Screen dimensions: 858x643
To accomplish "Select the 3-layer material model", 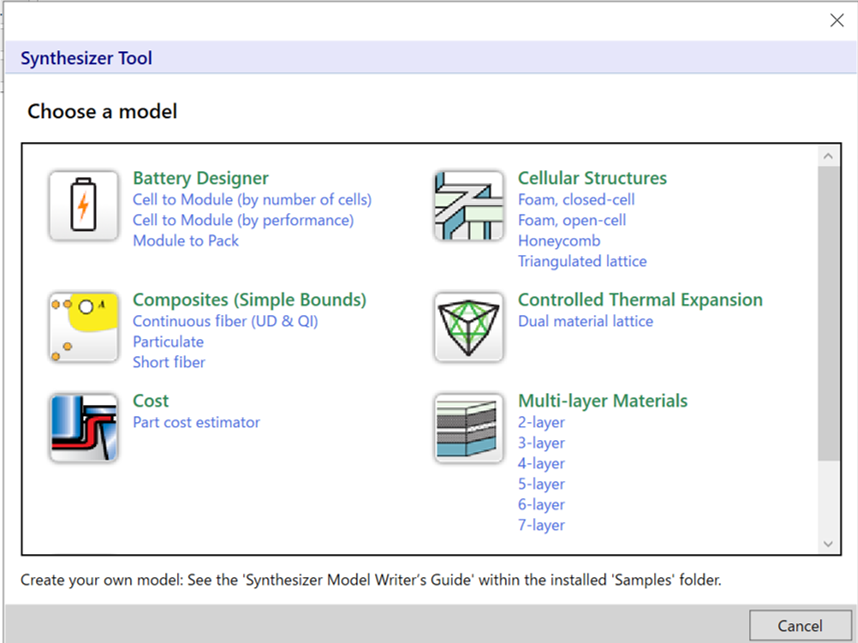I will (x=541, y=443).
